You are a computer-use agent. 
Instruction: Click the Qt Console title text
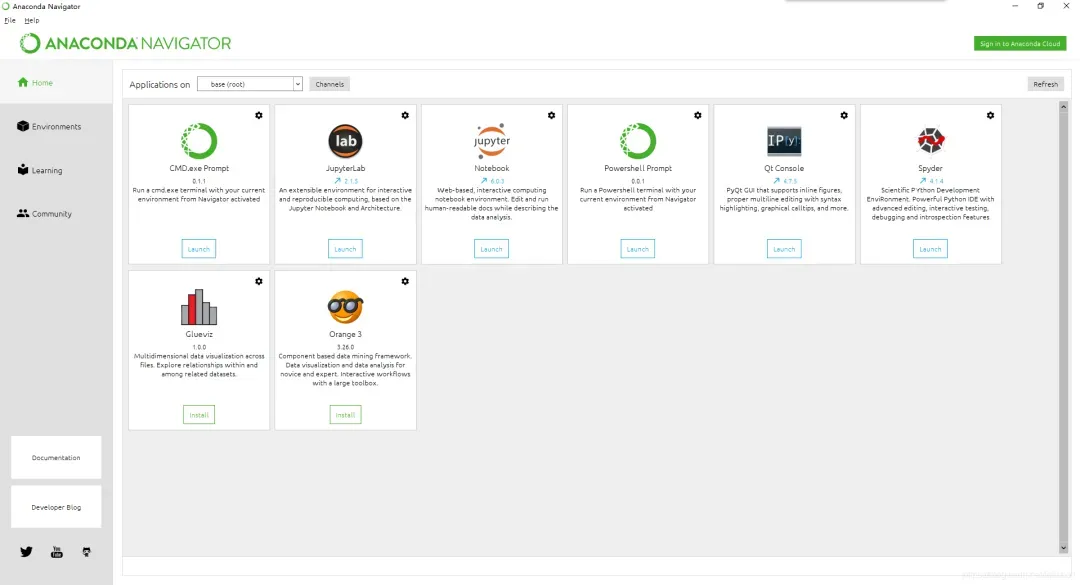click(784, 168)
